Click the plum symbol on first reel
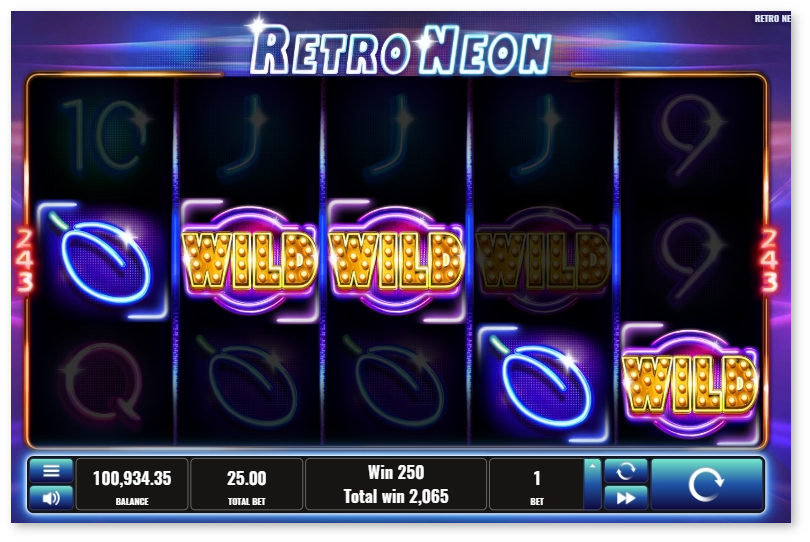The height and width of the screenshot is (542, 810). [102, 260]
